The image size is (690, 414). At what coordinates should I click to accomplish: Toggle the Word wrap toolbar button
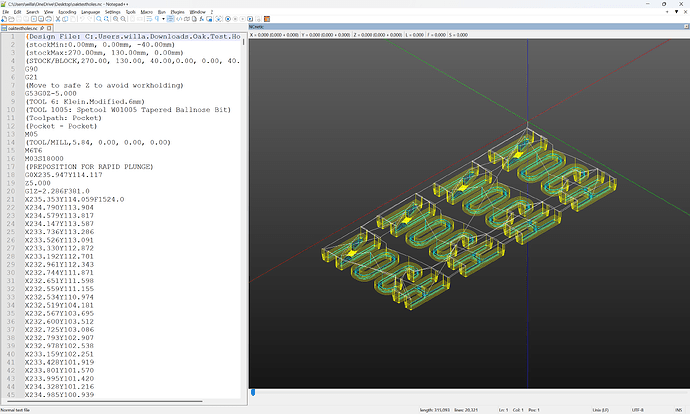pyautogui.click(x=149, y=19)
